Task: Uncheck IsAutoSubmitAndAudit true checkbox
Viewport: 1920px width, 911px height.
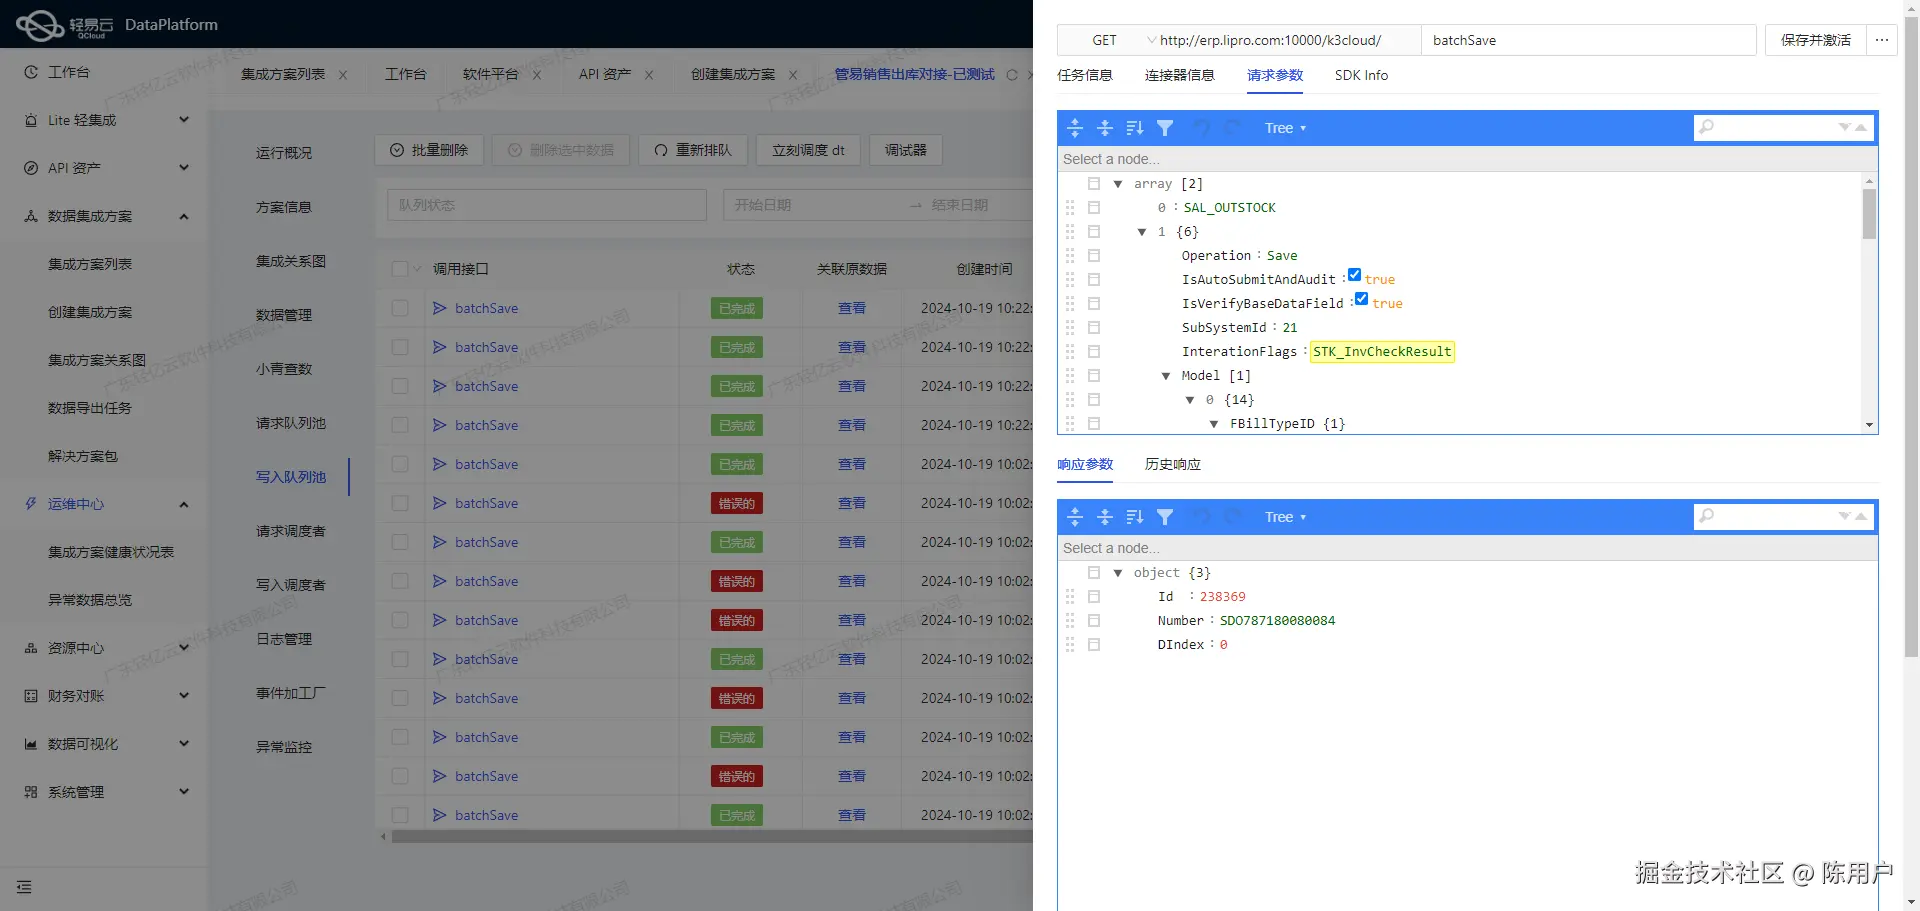Action: [1355, 274]
